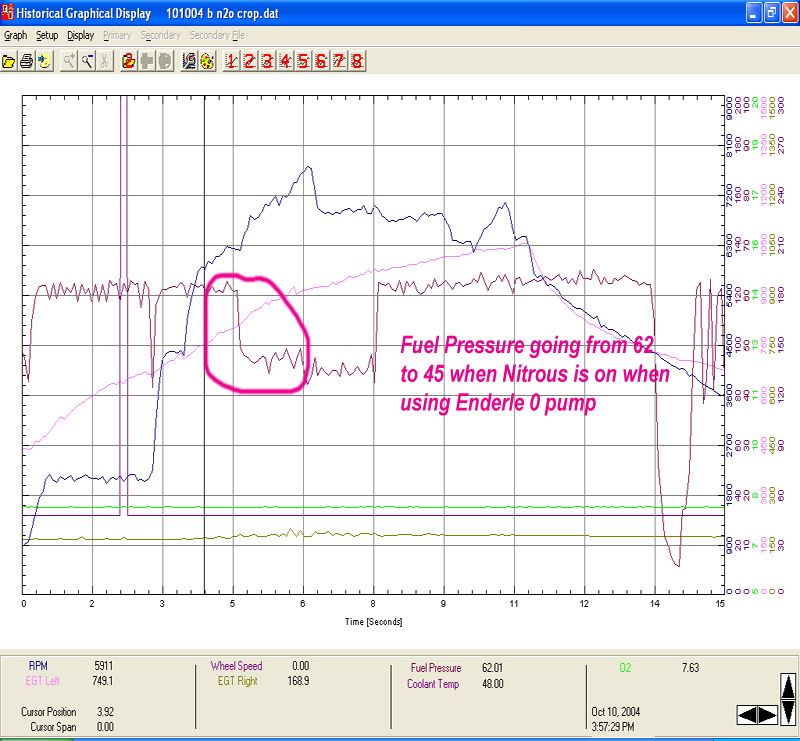Click the zoom out magnifier icon
Viewport: 800px width, 741px height.
point(86,61)
